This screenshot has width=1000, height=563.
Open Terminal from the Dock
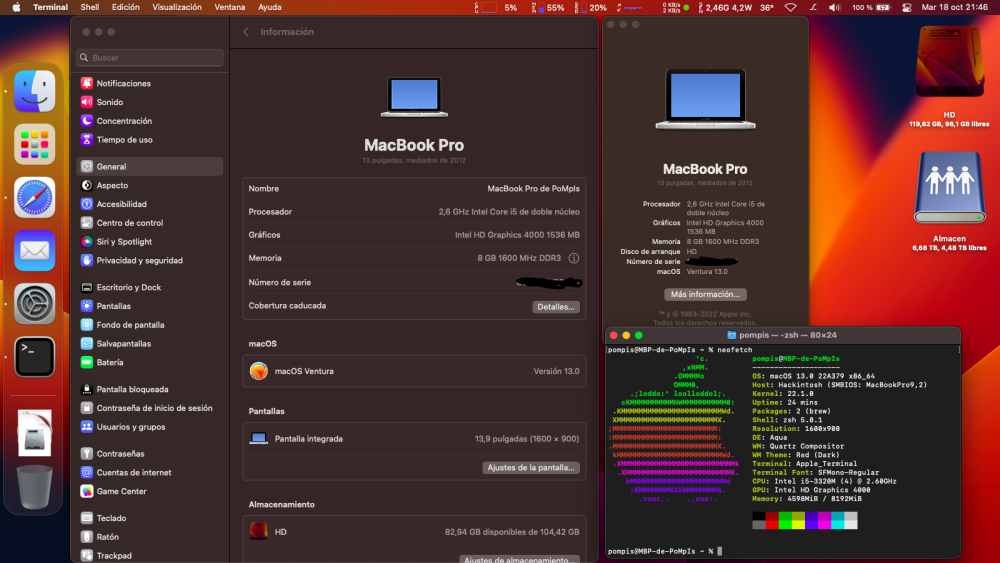[x=34, y=356]
